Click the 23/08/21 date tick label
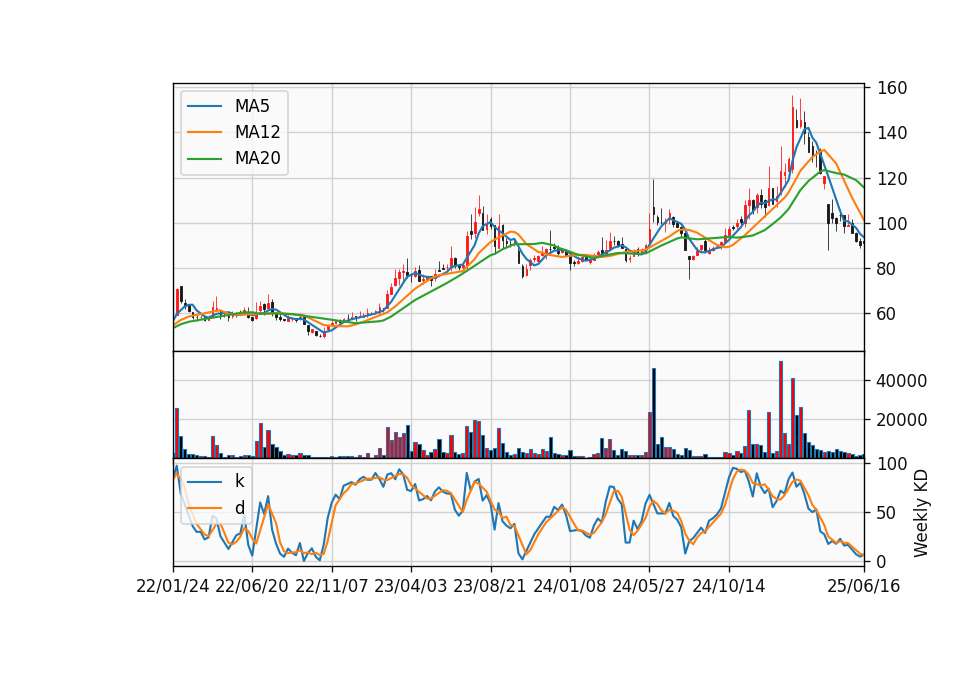The width and height of the screenshot is (960, 690). click(490, 586)
